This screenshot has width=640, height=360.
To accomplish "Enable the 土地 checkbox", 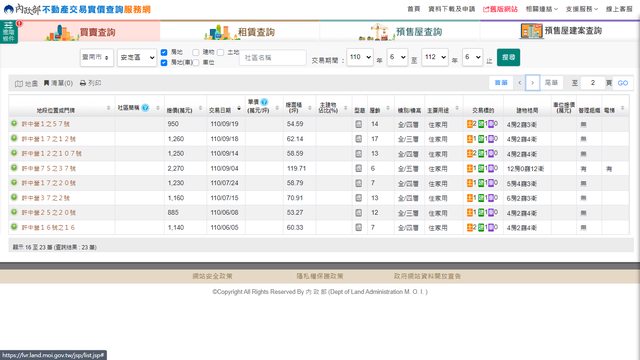I will click(220, 52).
